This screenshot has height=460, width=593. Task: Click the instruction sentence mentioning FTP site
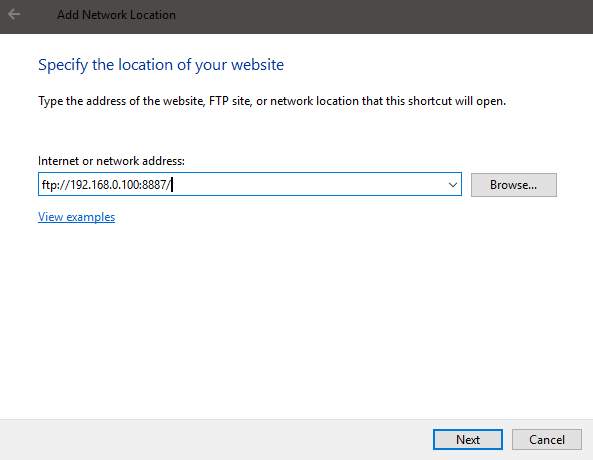click(x=272, y=101)
